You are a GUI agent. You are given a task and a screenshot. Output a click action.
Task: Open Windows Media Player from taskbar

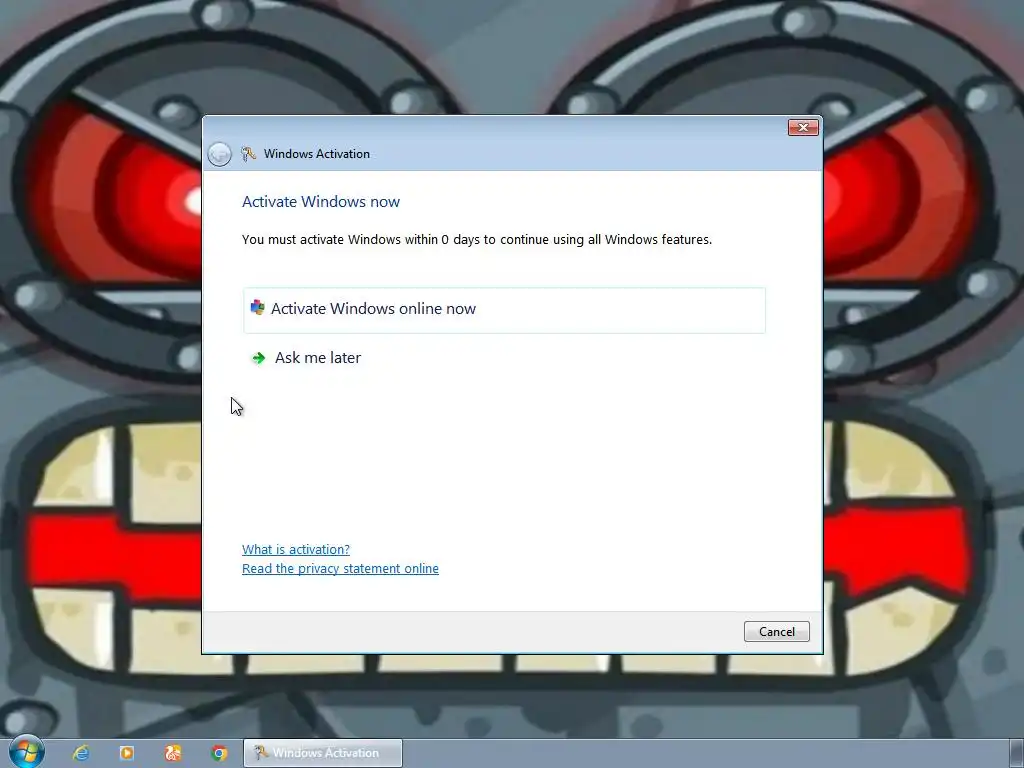click(x=127, y=753)
